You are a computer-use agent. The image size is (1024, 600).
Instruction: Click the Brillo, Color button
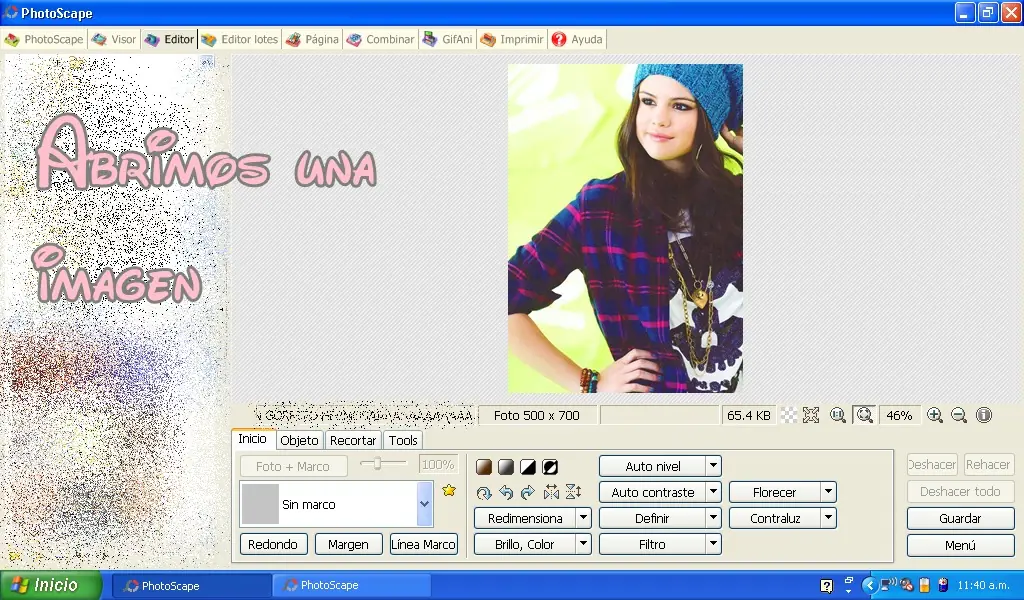point(525,544)
